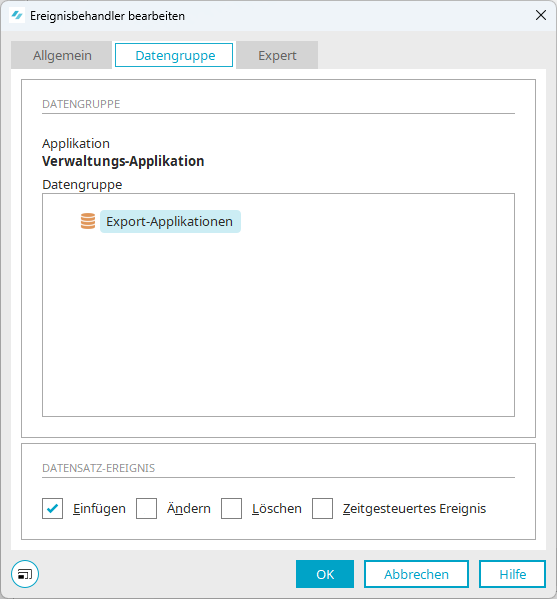
Task: Click the Intrexx app logo in title bar
Action: (17, 16)
